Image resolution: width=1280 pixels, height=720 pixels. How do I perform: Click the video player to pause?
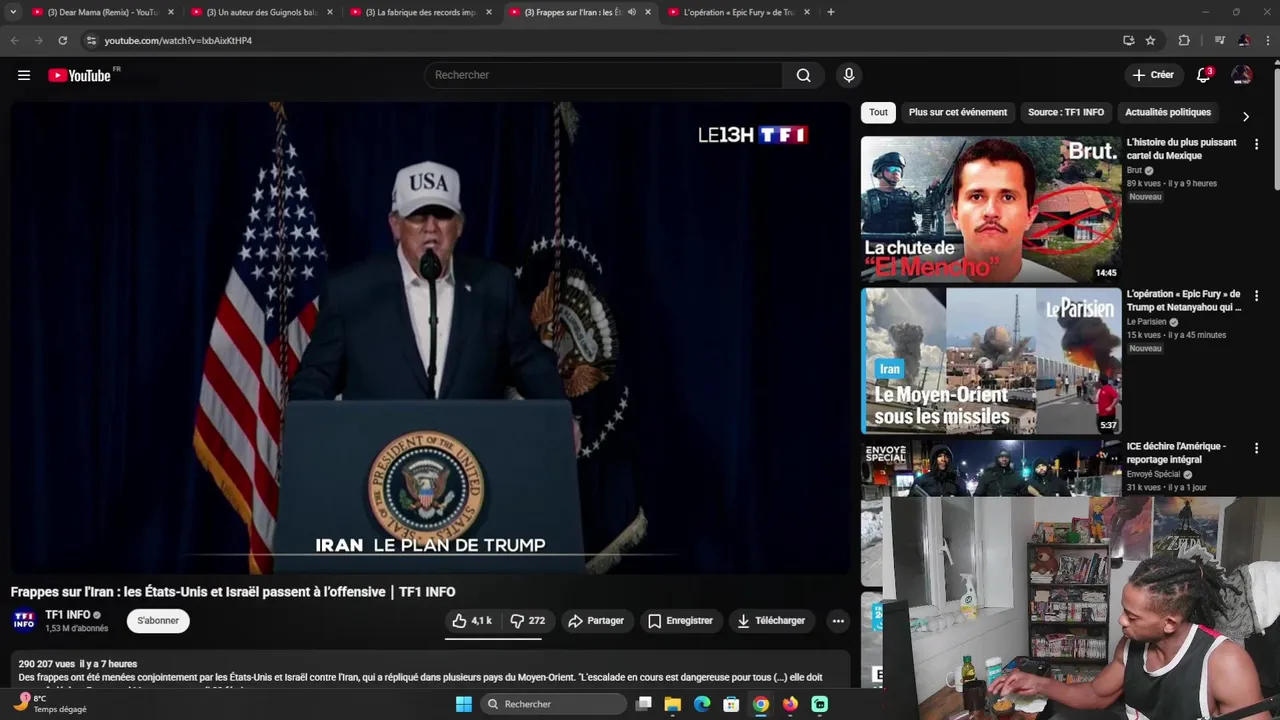click(x=429, y=338)
